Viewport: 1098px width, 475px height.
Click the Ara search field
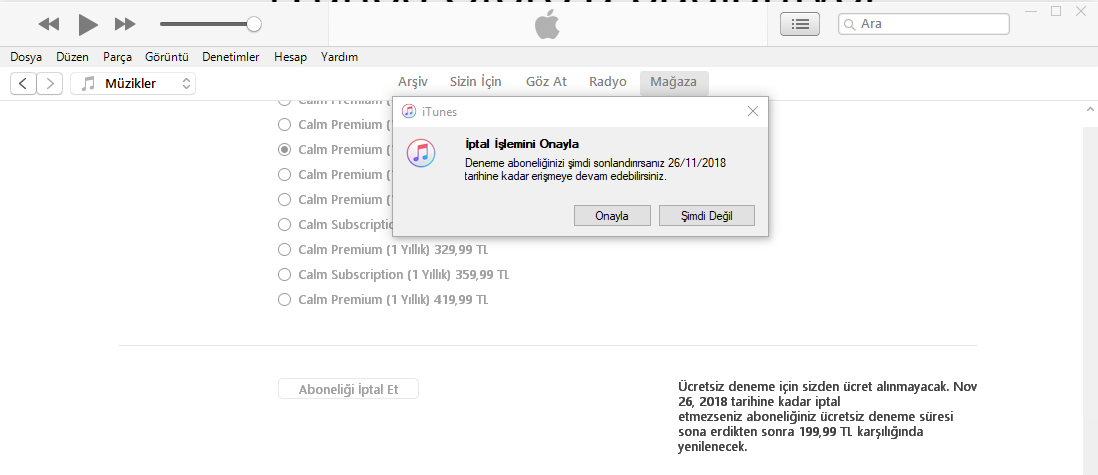[924, 24]
